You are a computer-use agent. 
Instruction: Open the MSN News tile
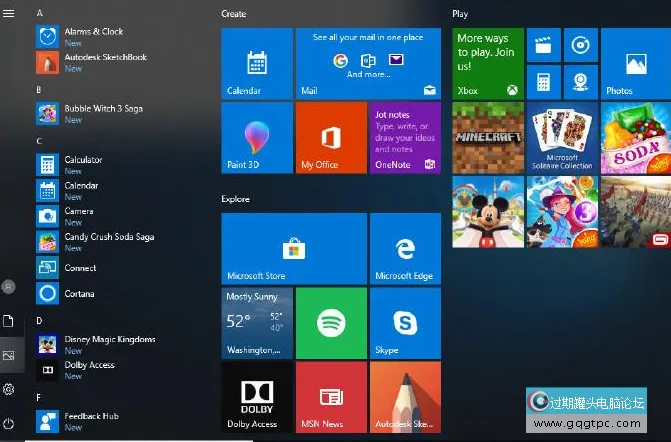click(331, 397)
